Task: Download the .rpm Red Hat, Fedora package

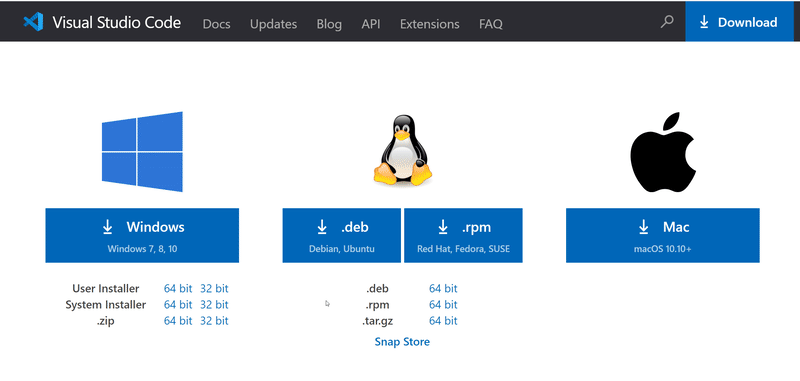Action: [x=463, y=235]
